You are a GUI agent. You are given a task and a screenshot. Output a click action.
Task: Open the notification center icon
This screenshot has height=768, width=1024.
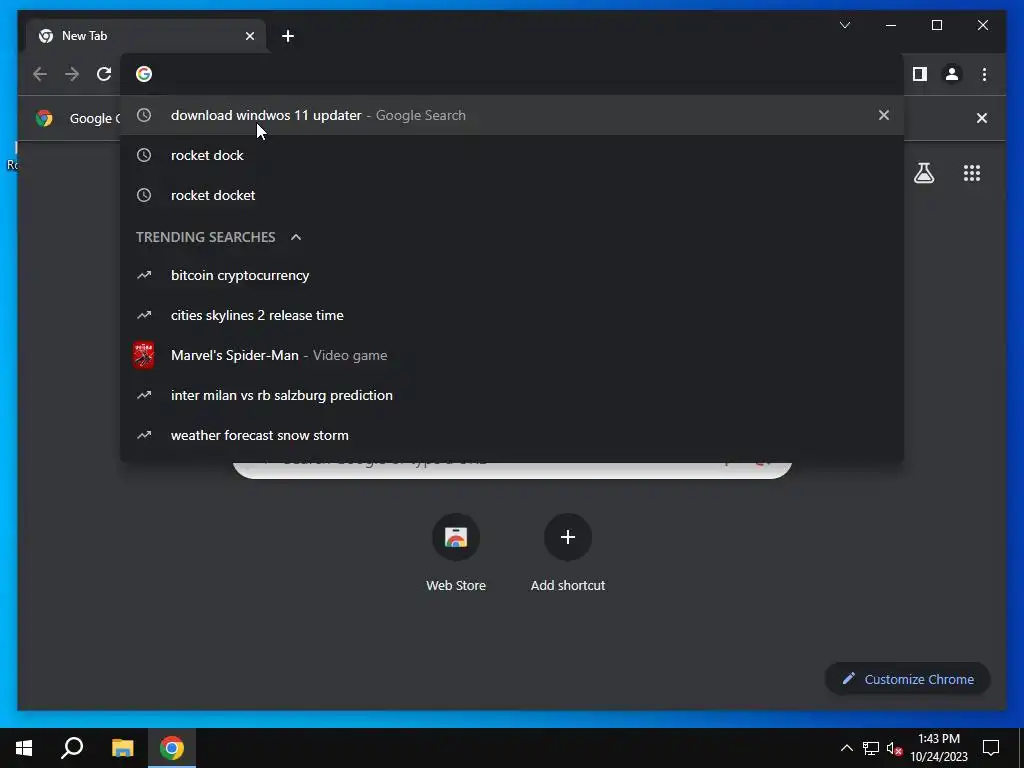[991, 748]
